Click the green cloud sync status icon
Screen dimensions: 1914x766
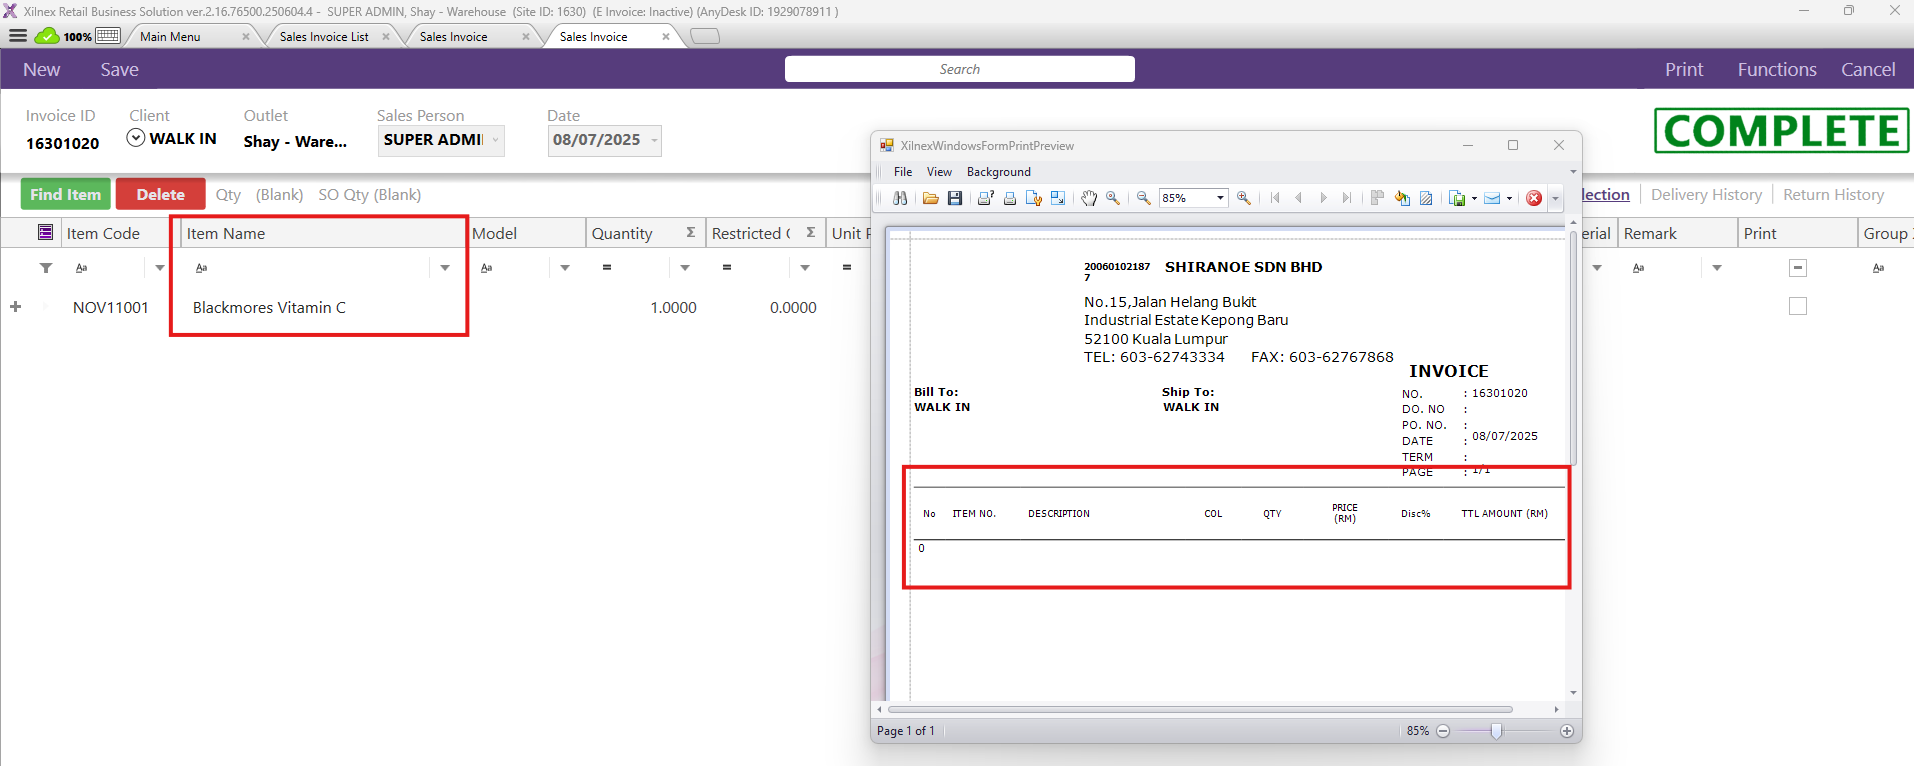pos(47,36)
